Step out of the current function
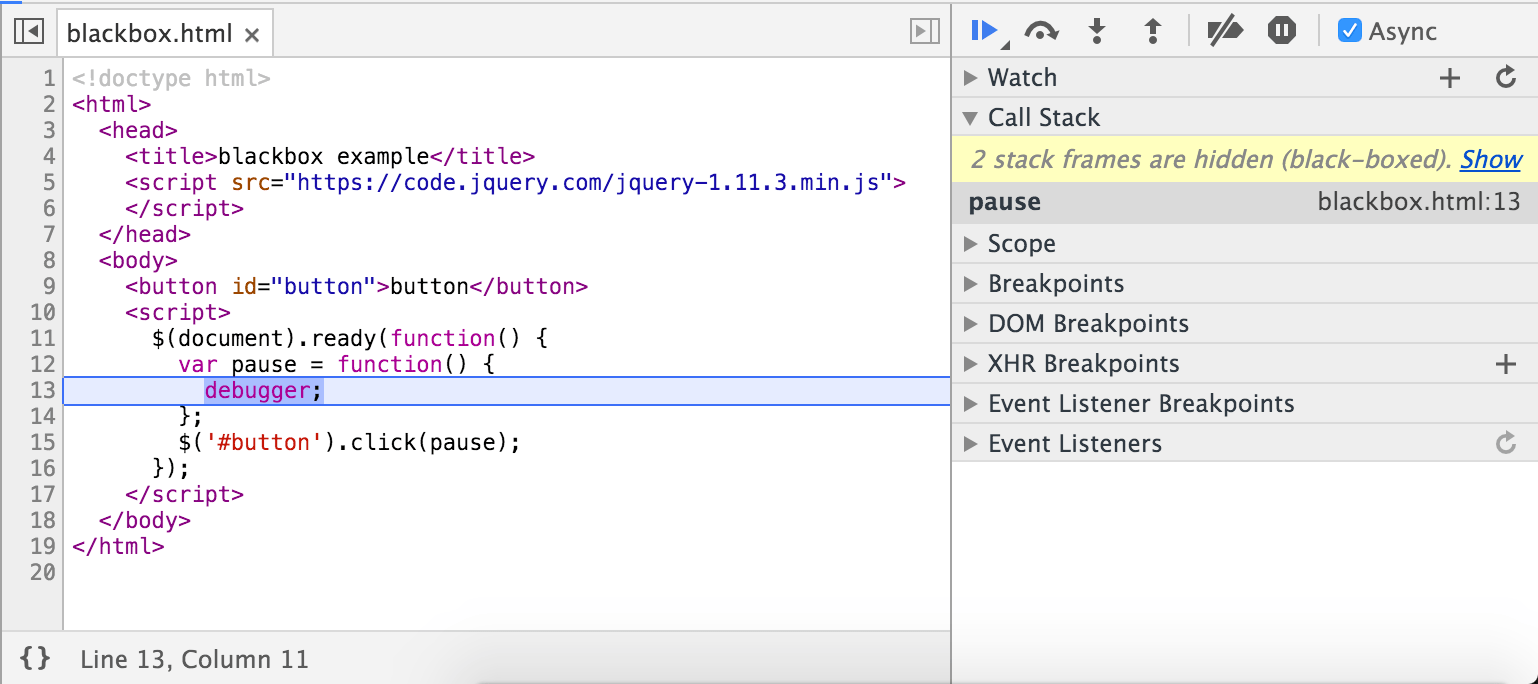Image resolution: width=1538 pixels, height=684 pixels. pyautogui.click(x=1152, y=31)
